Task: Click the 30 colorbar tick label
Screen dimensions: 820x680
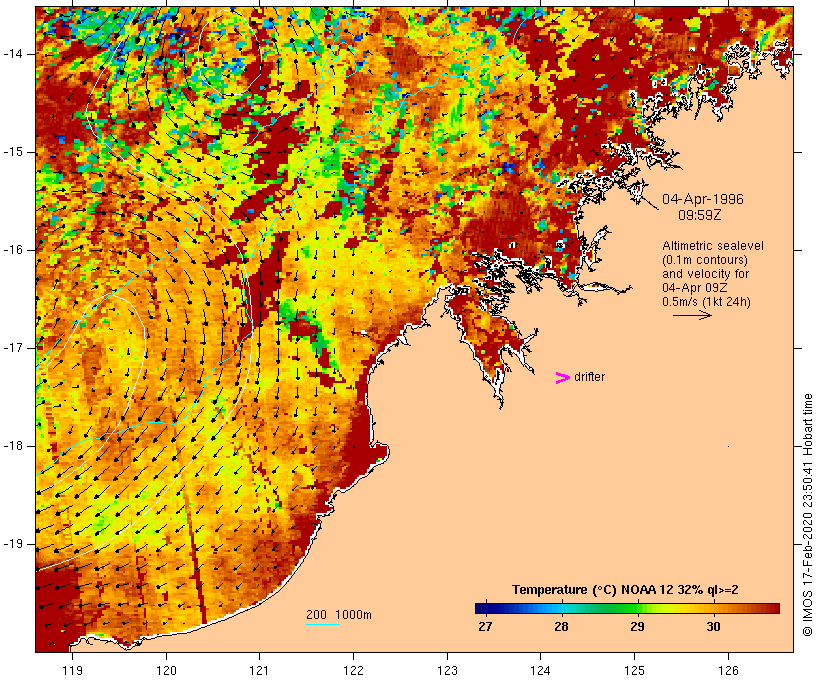Action: 713,627
